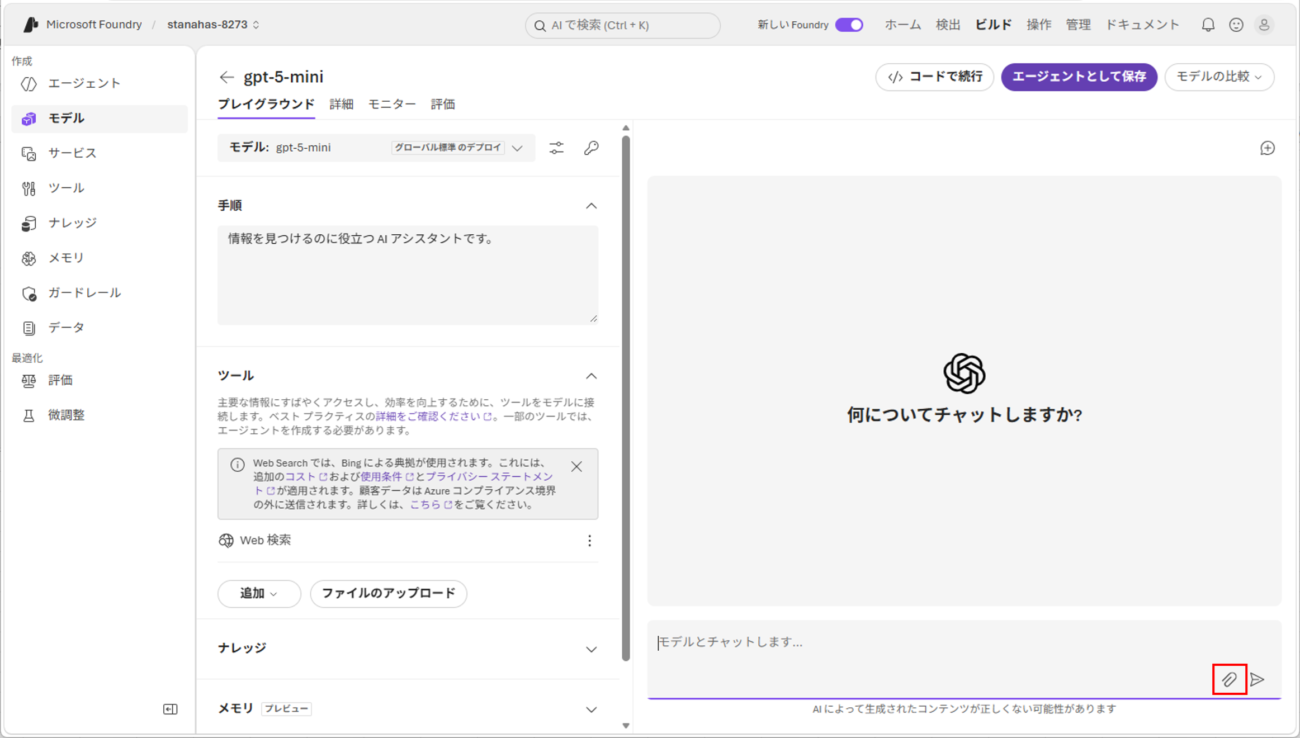Go back using the arrow beside gpt-5-mini
Viewport: 1300px width, 738px height.
pyautogui.click(x=227, y=77)
